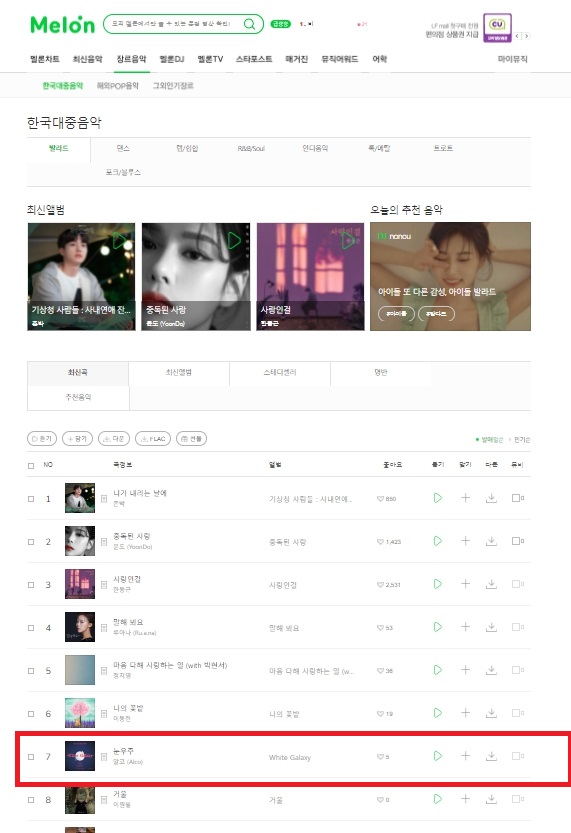
Task: Add song number 2 to playlist
Action: tap(465, 541)
